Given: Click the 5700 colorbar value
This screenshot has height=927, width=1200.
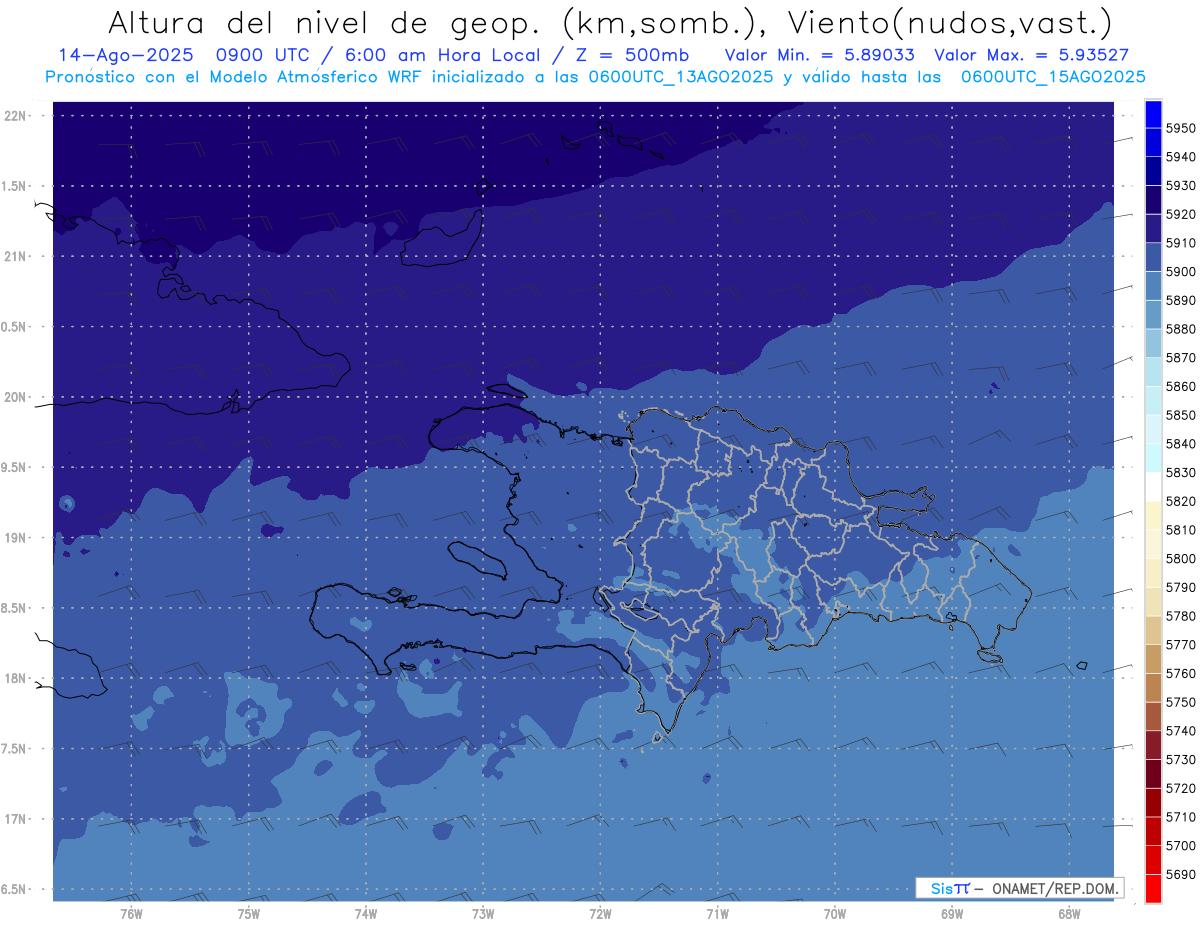Looking at the screenshot, I should coord(1180,845).
